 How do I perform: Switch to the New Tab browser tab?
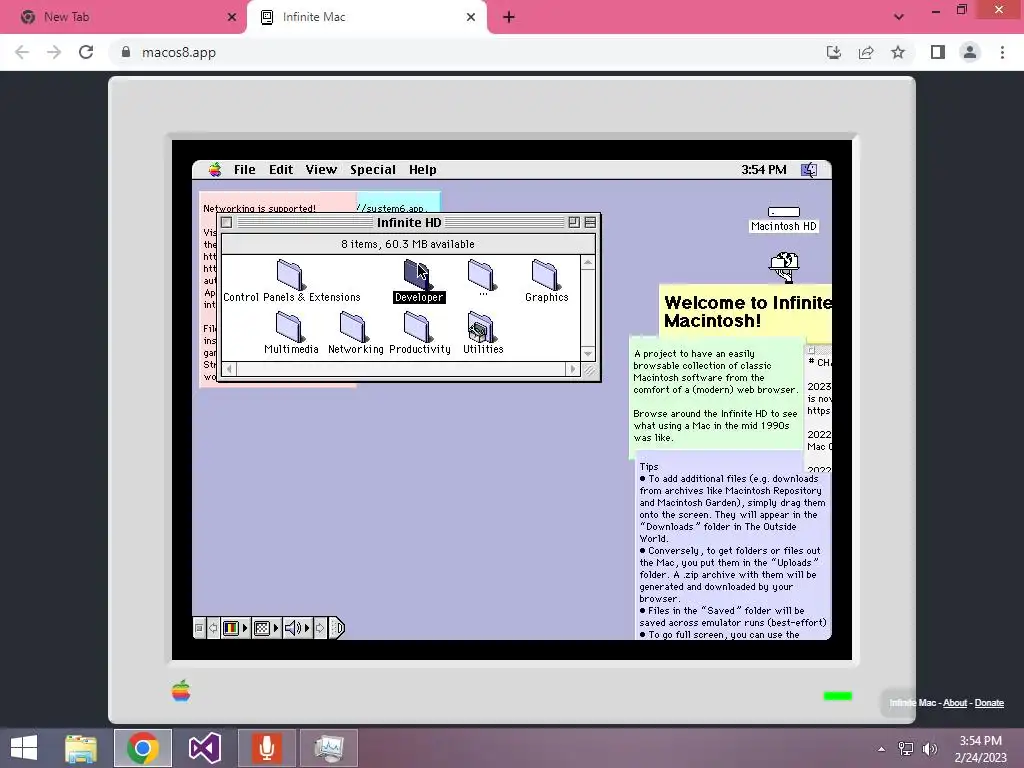point(124,17)
